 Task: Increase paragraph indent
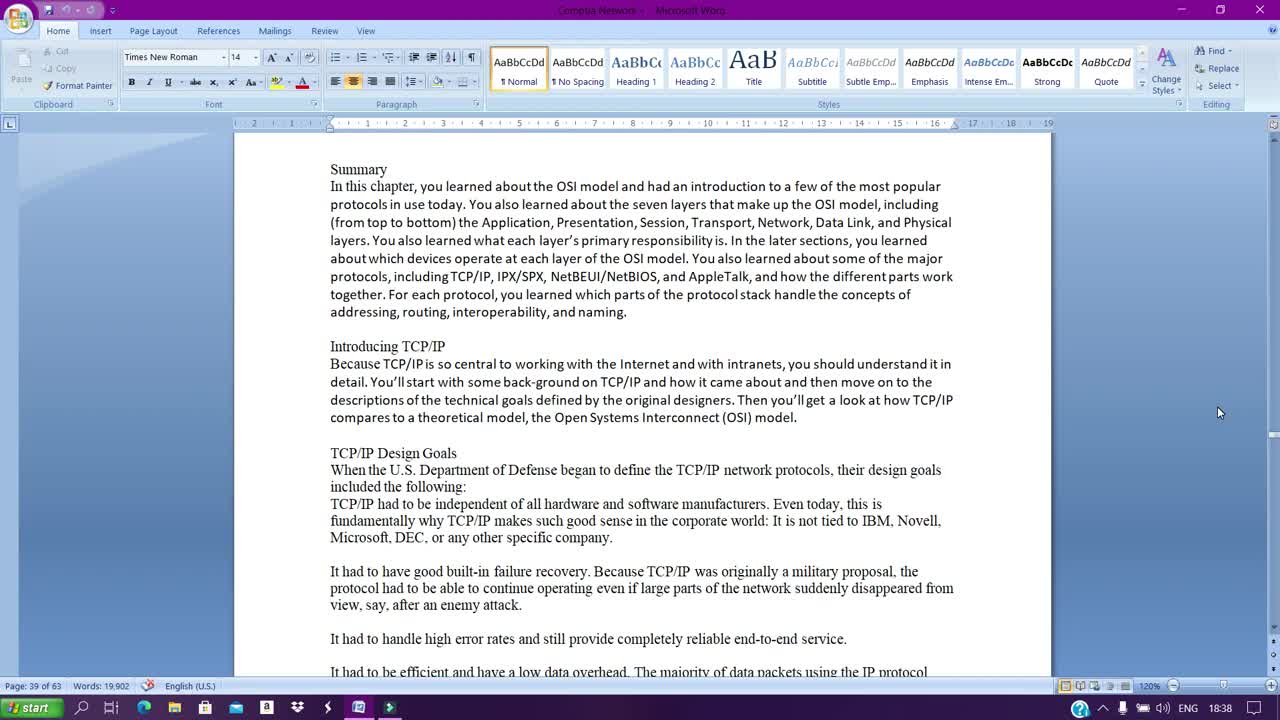(431, 57)
